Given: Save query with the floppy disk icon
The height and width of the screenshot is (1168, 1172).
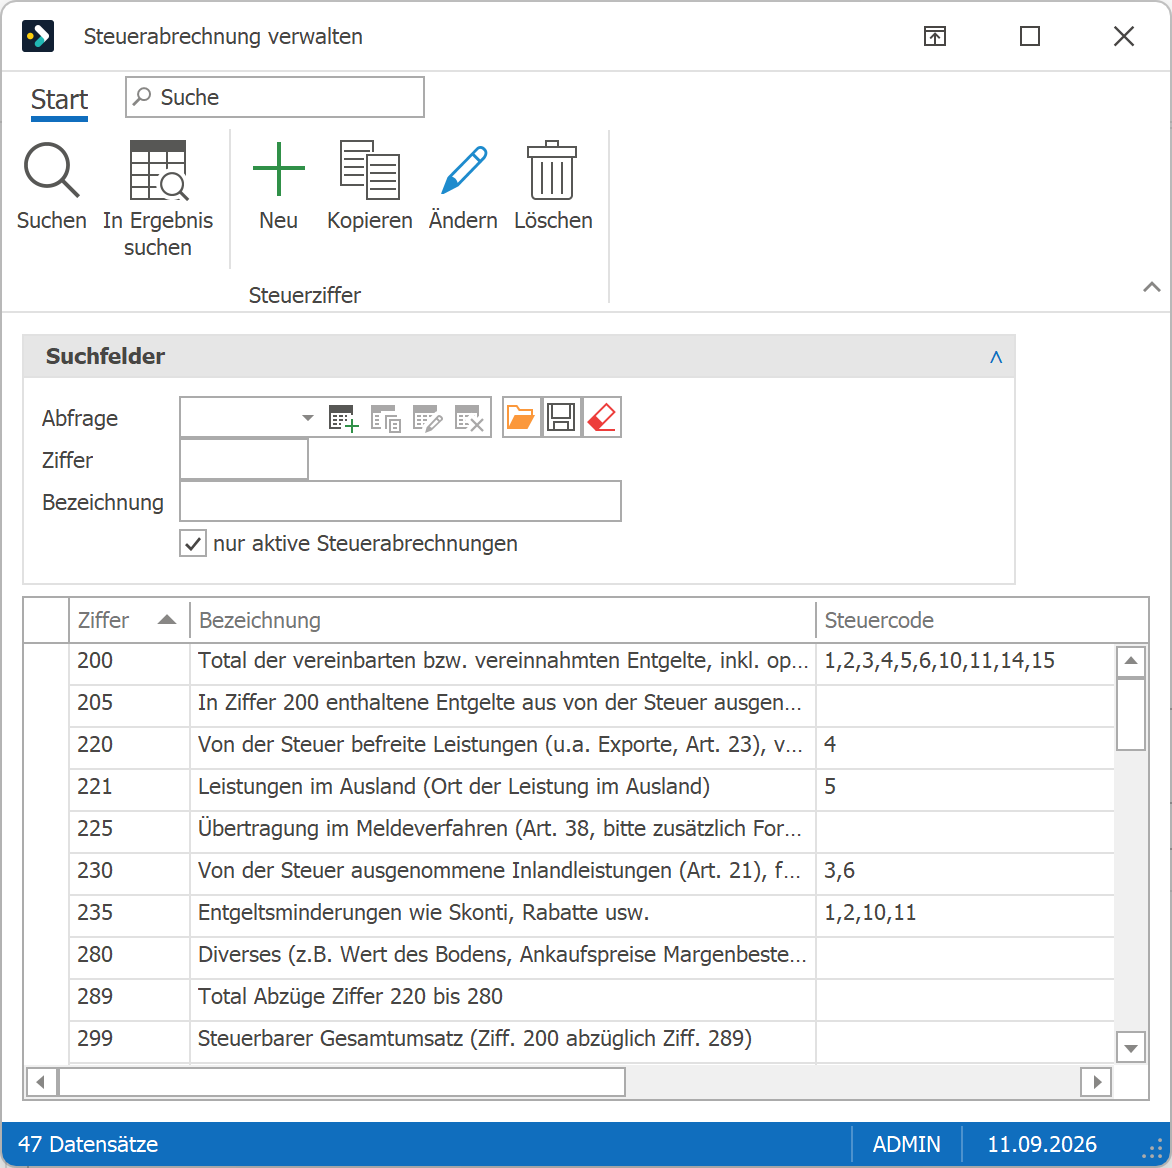Looking at the screenshot, I should 561,417.
